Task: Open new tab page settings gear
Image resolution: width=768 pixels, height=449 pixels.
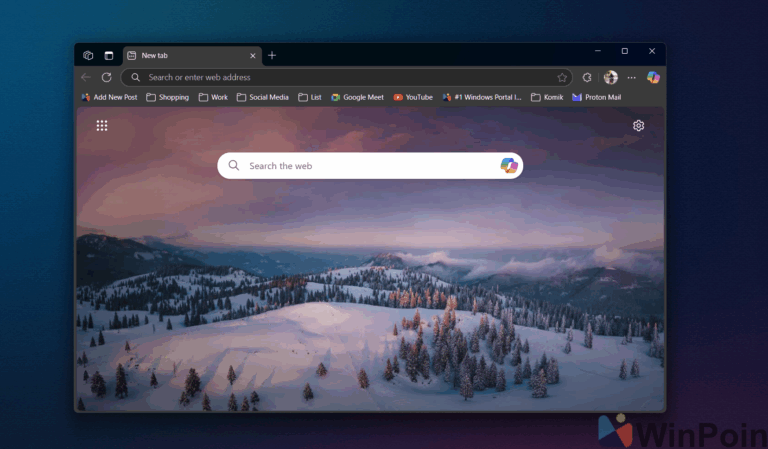Action: pyautogui.click(x=638, y=126)
